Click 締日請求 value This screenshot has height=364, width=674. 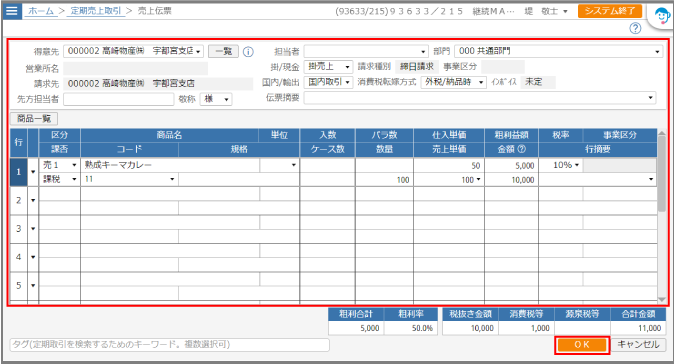coord(417,67)
